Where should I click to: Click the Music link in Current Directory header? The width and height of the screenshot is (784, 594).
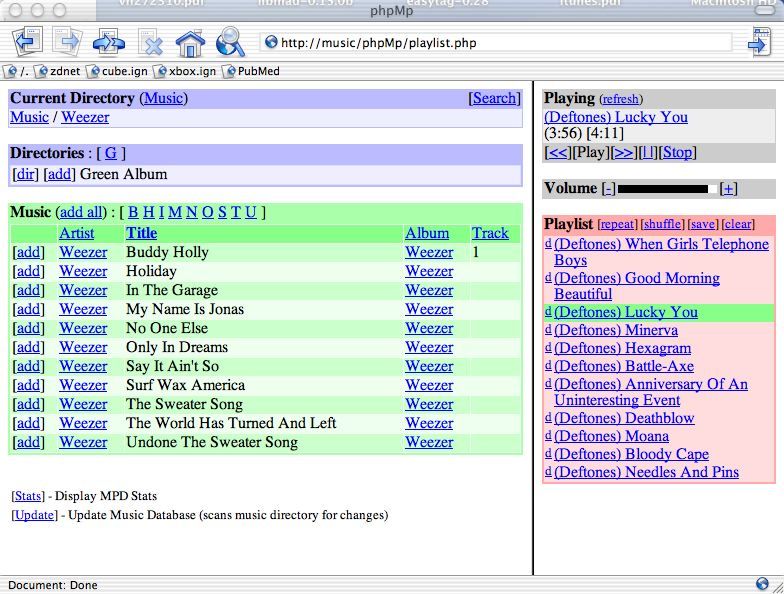pyautogui.click(x=164, y=98)
